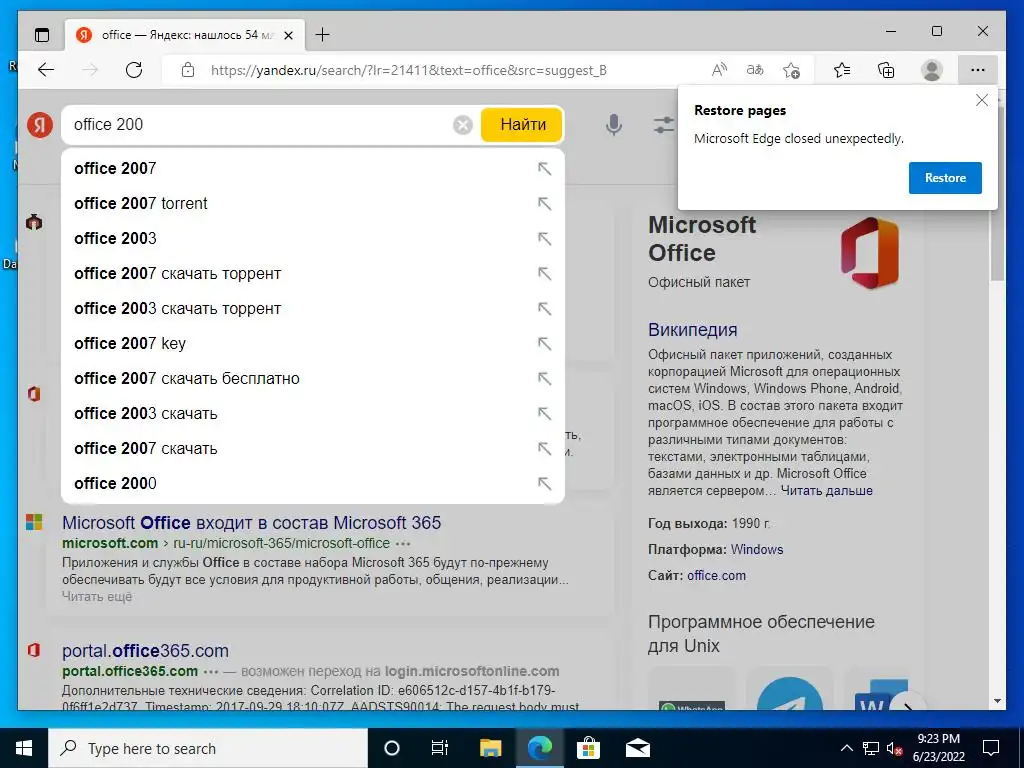Image resolution: width=1024 pixels, height=768 pixels.
Task: Open Task View on the taskbar
Action: point(440,748)
